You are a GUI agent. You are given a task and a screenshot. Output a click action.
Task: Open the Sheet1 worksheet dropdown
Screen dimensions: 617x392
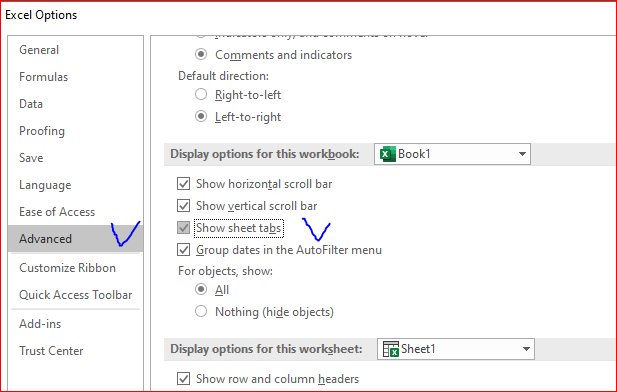point(456,349)
